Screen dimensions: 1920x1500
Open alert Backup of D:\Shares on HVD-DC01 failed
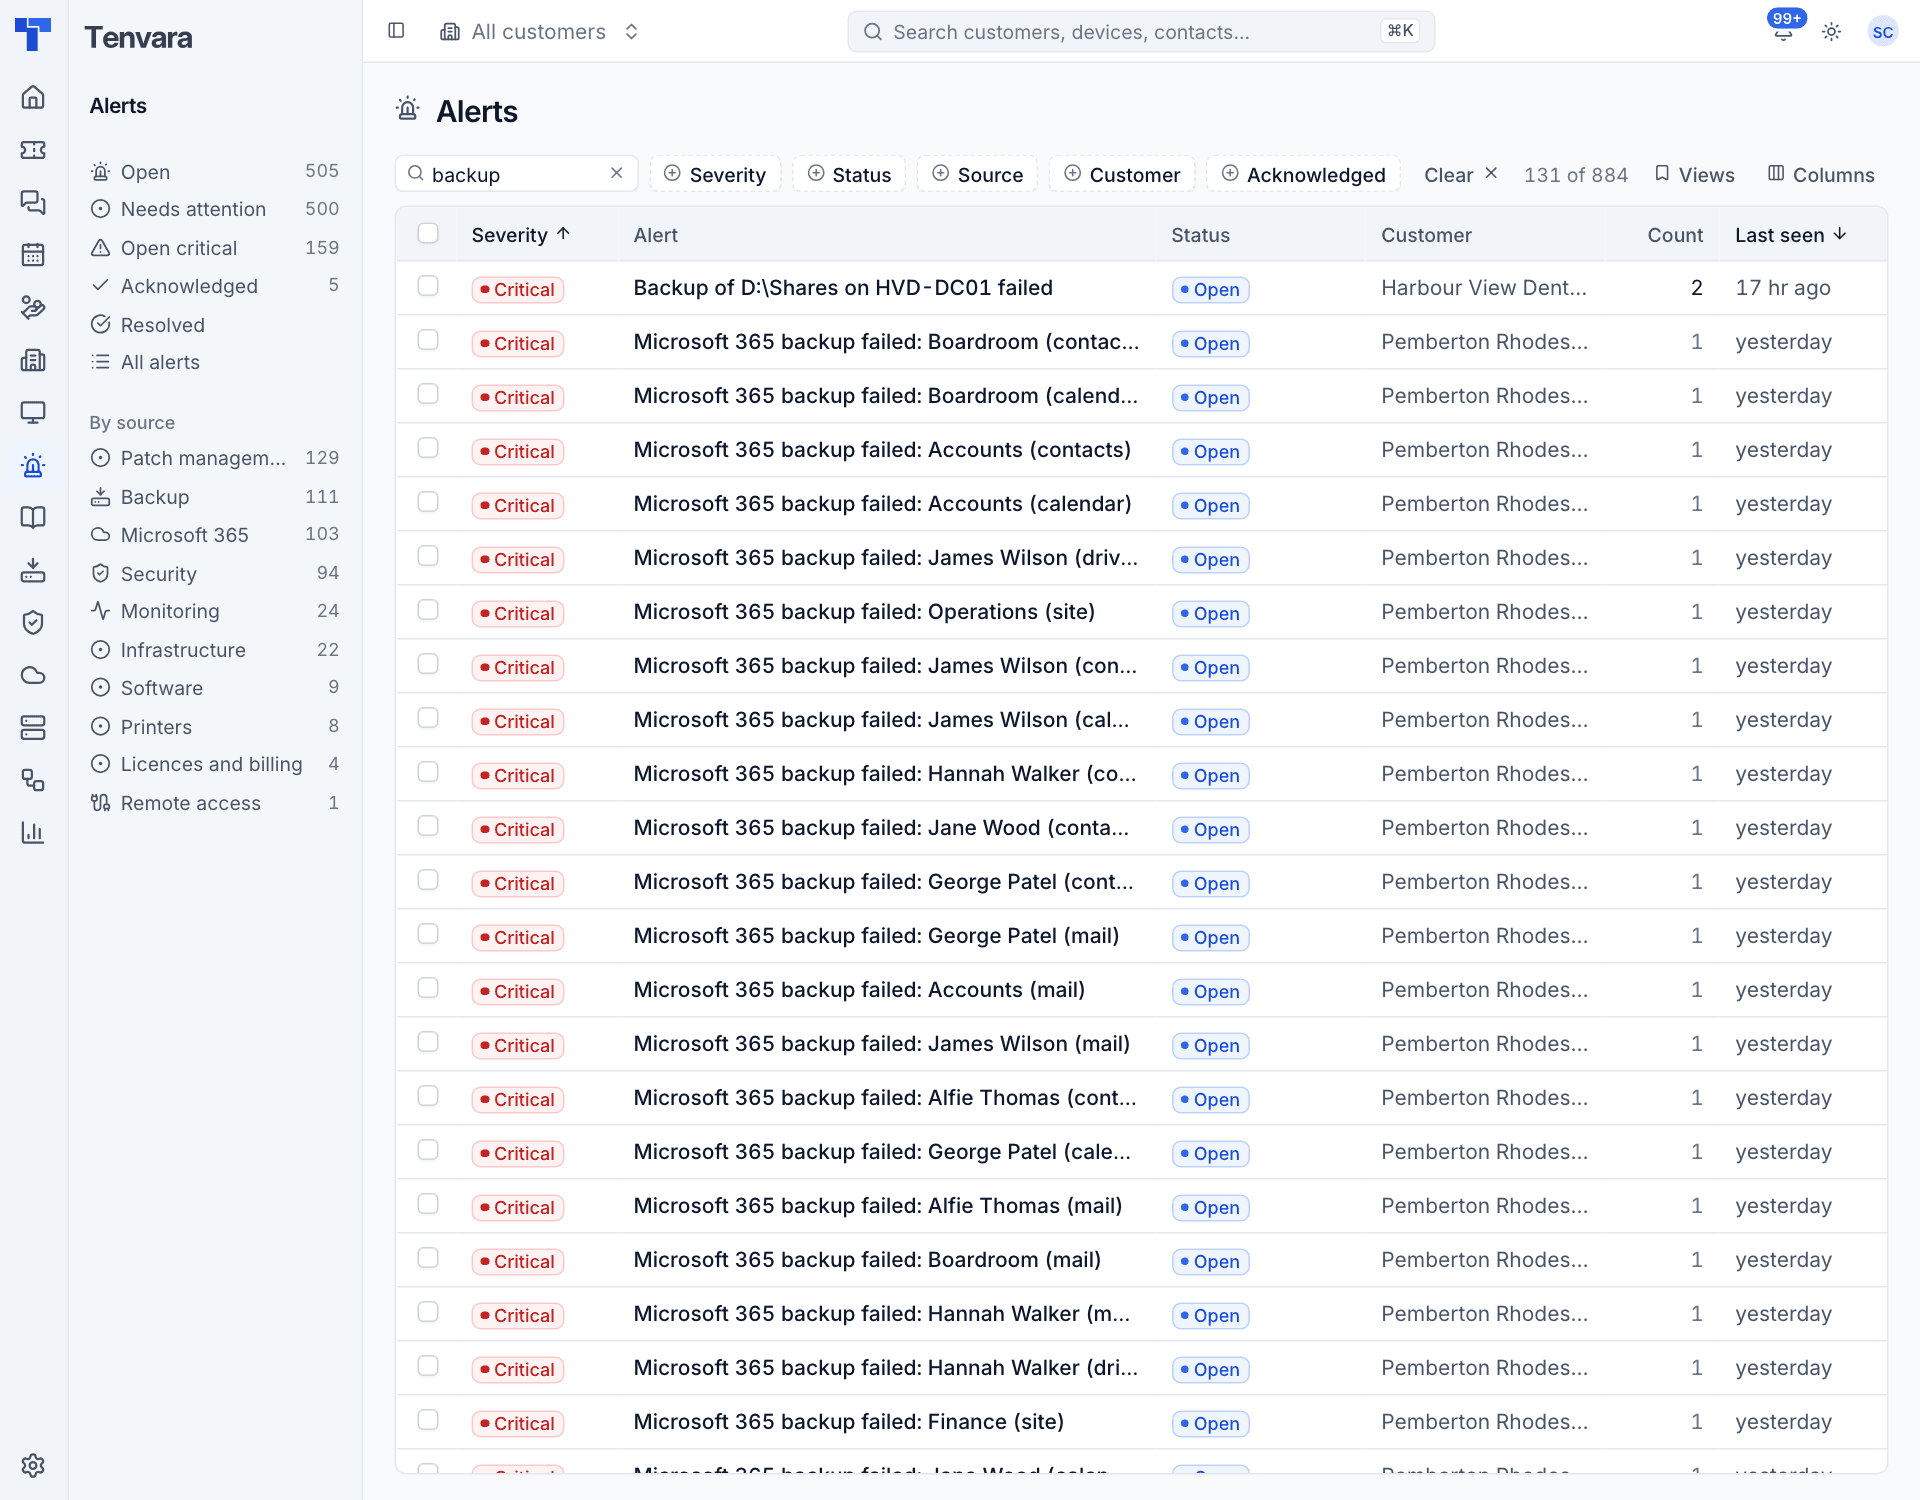[843, 288]
